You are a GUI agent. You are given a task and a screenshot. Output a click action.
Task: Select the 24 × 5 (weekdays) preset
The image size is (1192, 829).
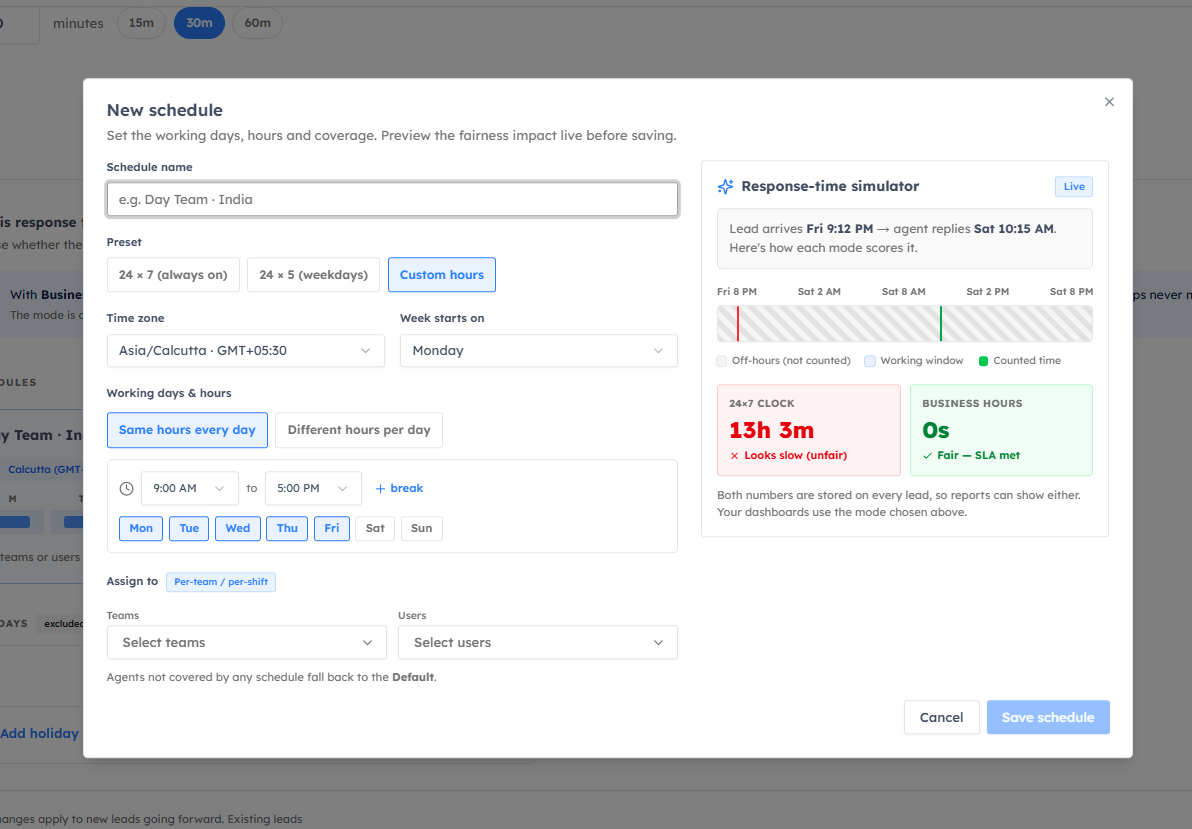pyautogui.click(x=313, y=275)
